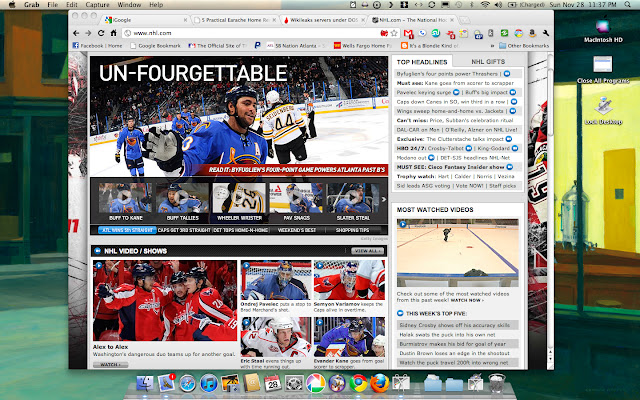Click the WATCH NOW link under most watched videos

467,300
